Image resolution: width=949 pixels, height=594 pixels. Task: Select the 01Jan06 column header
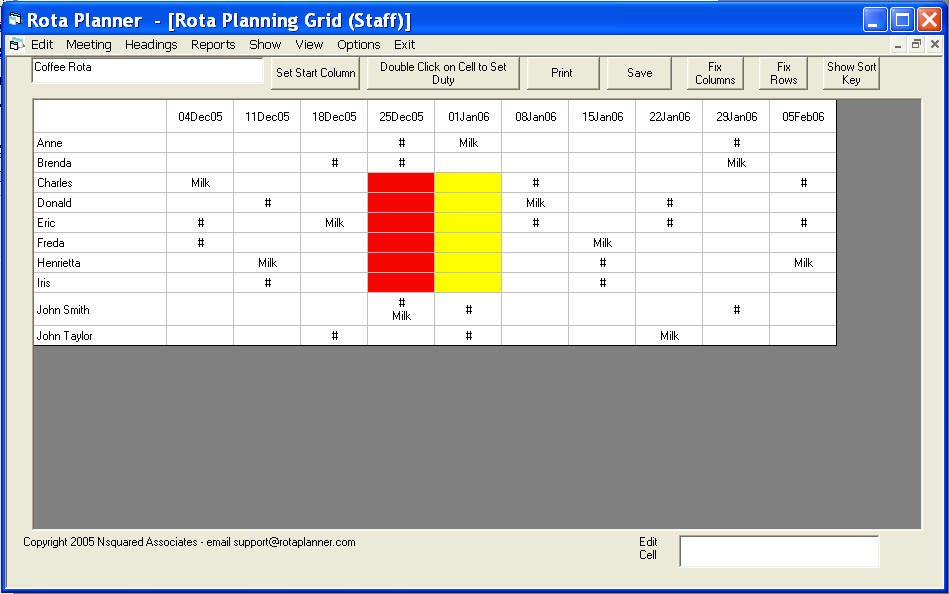point(468,117)
